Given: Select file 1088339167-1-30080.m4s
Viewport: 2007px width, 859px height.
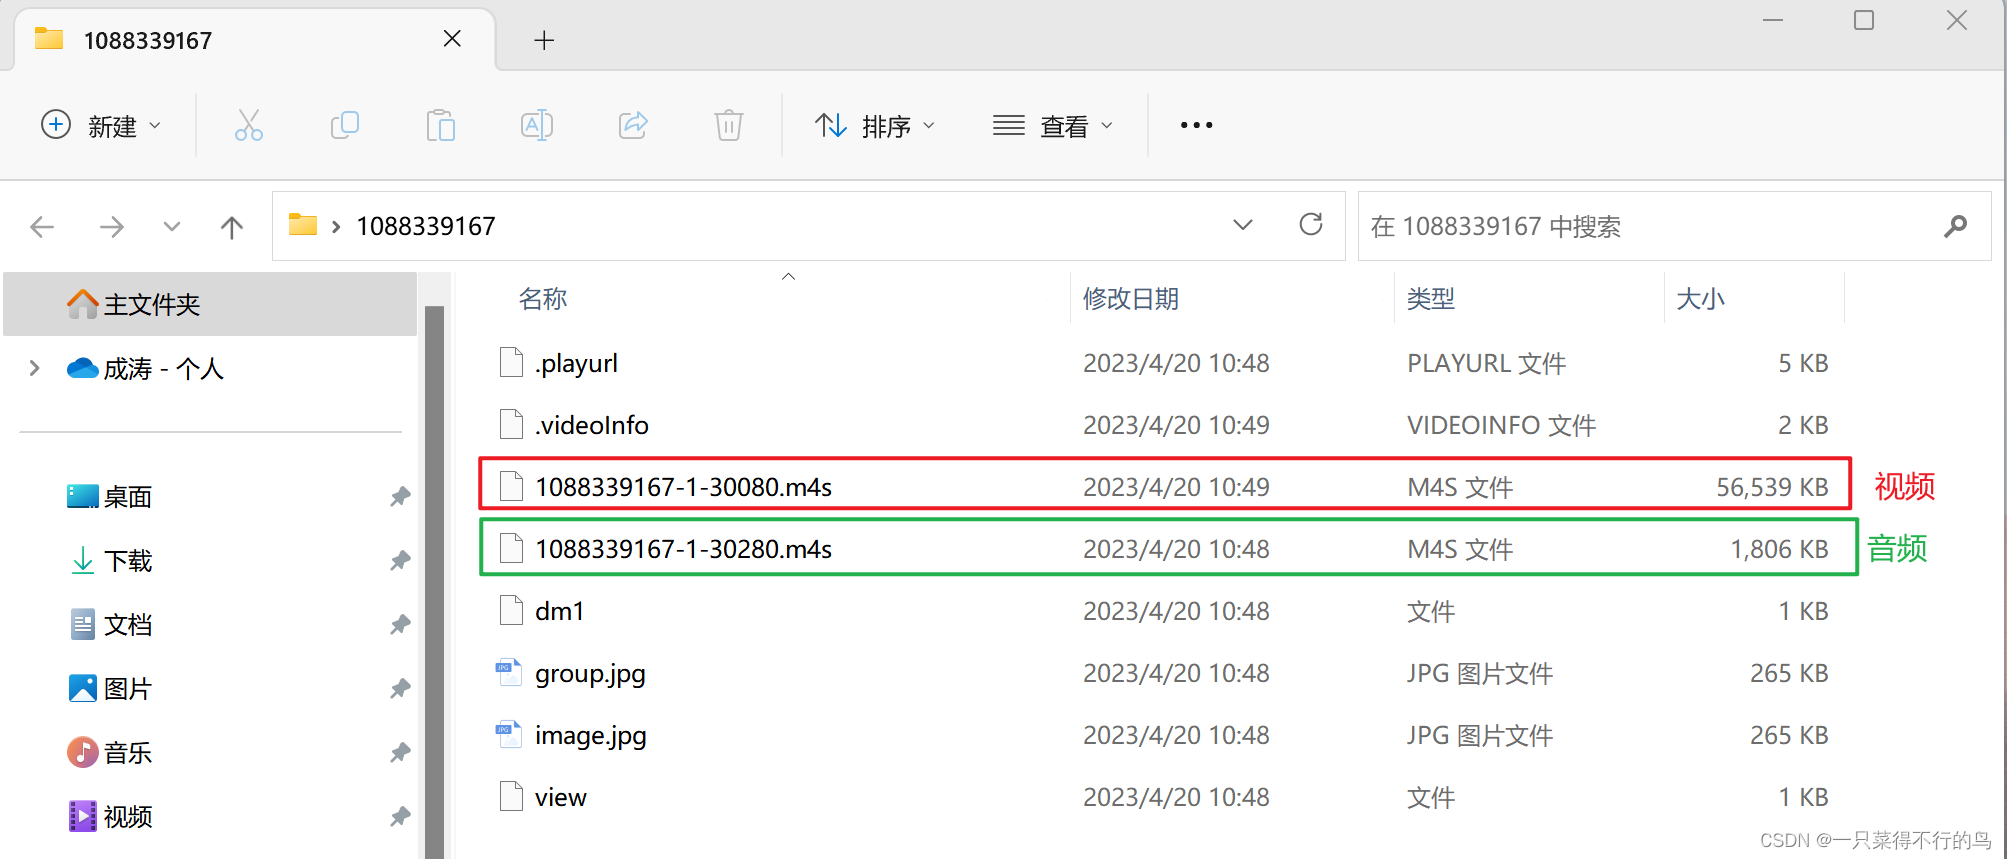Looking at the screenshot, I should pyautogui.click(x=684, y=487).
